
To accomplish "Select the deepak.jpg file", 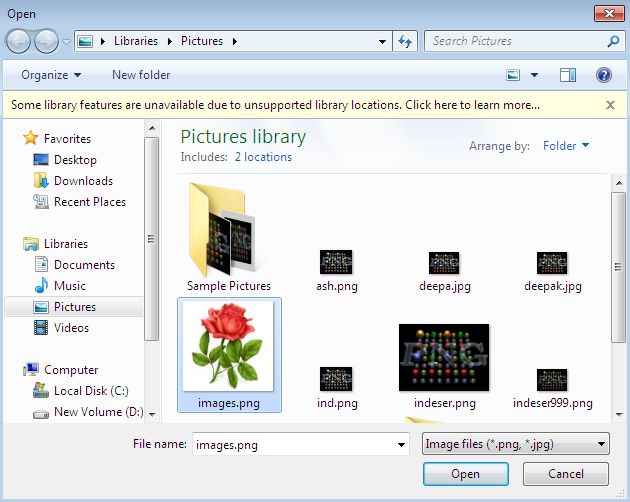I will coord(552,271).
